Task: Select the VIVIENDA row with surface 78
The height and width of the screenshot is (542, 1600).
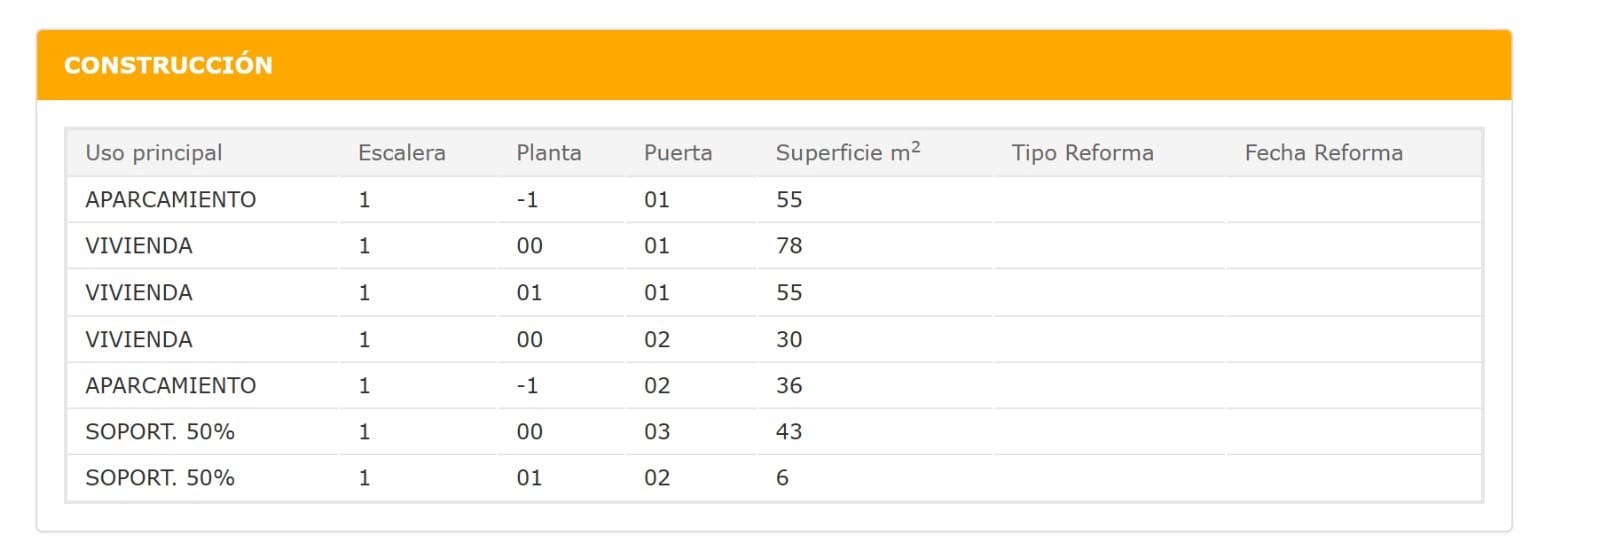Action: click(x=139, y=246)
